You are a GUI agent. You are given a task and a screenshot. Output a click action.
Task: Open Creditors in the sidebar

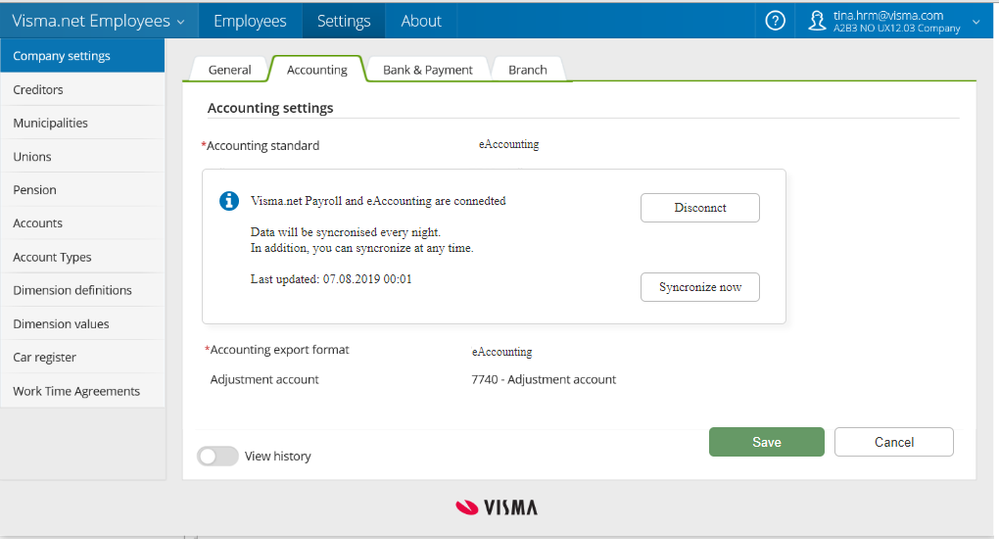point(82,89)
